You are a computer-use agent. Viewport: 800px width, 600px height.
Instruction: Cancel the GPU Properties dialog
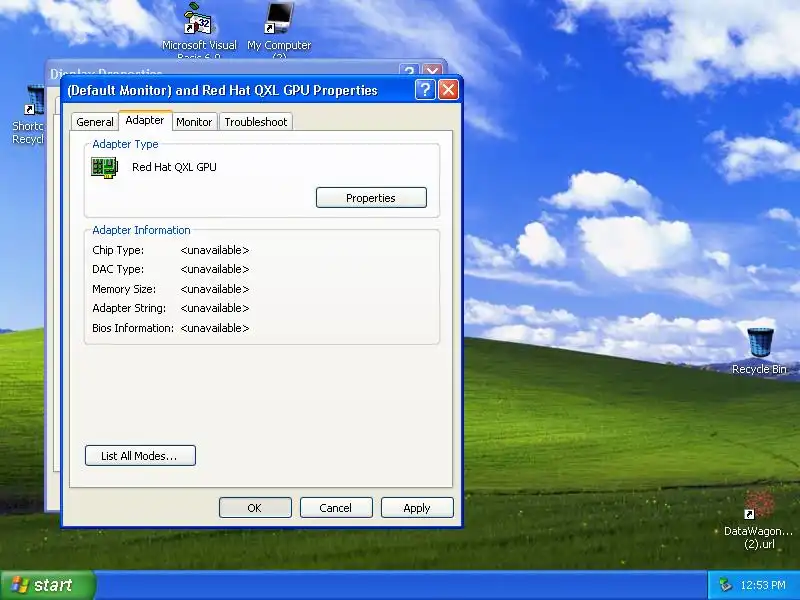pyautogui.click(x=336, y=508)
